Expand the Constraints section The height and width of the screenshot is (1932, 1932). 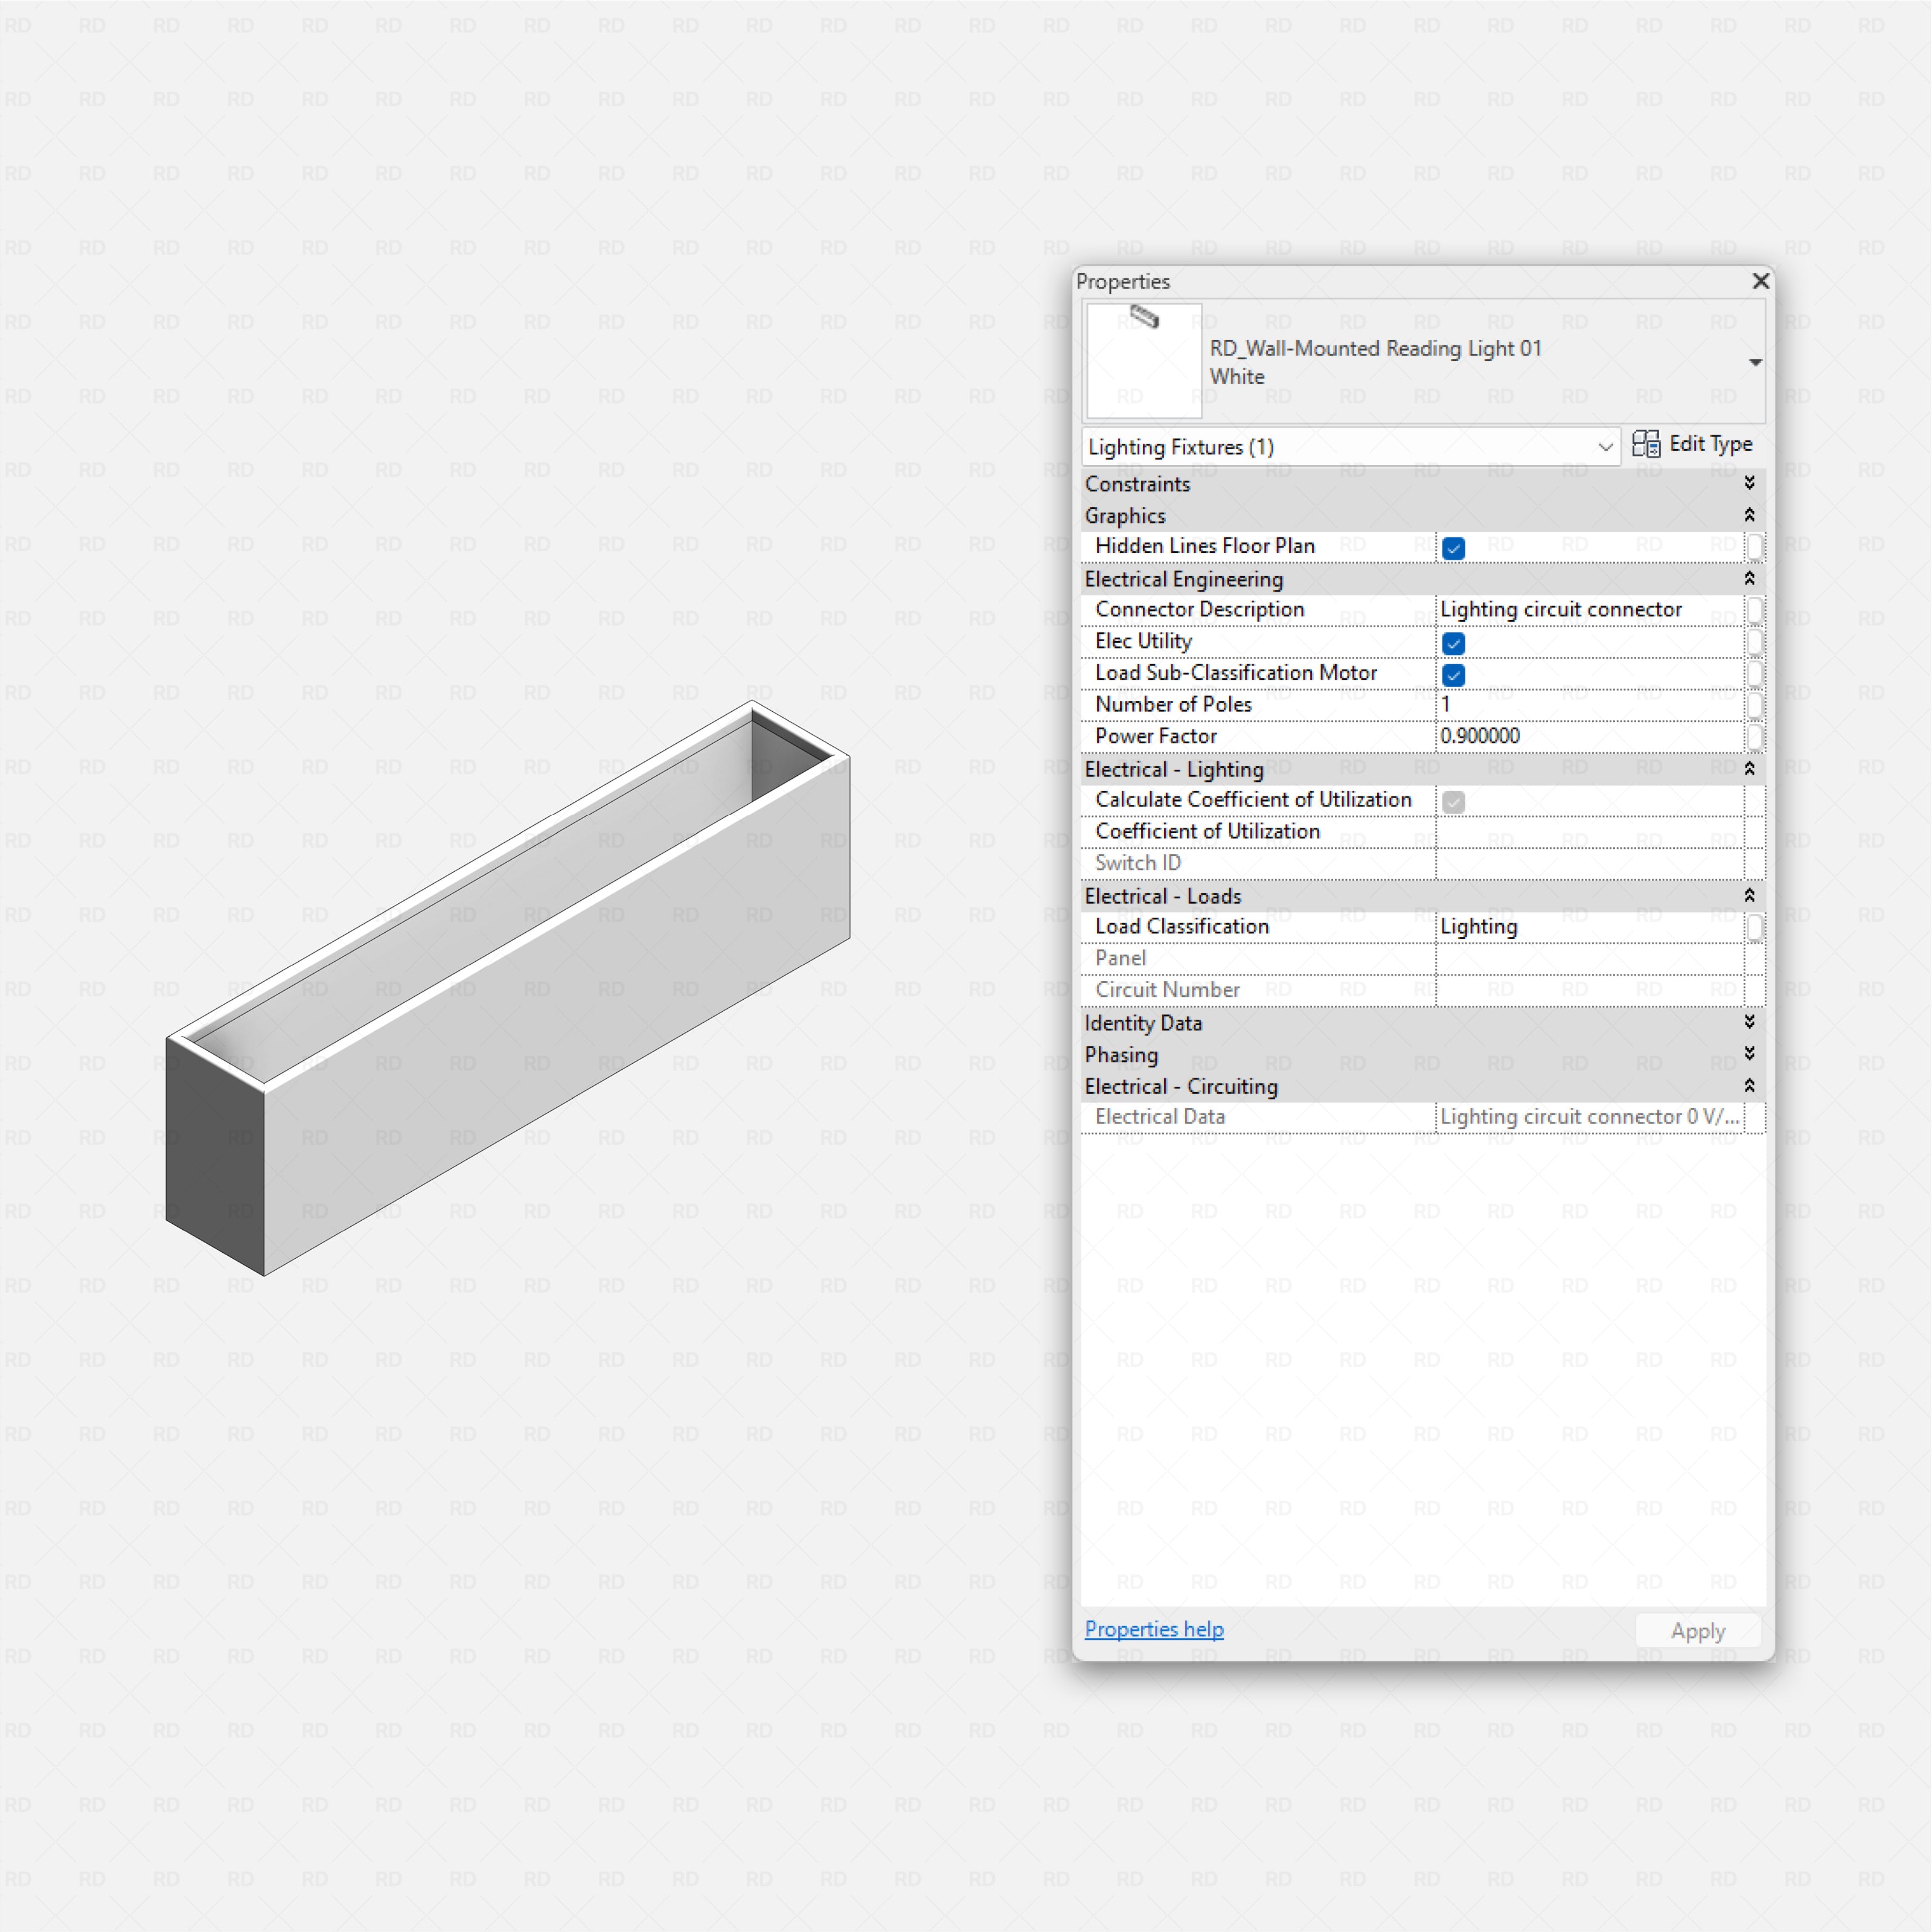point(1749,483)
